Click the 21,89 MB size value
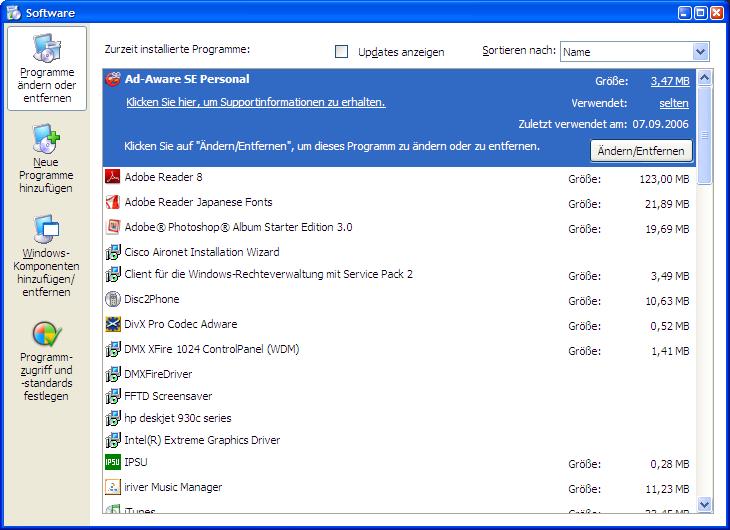The width and height of the screenshot is (730, 530). pyautogui.click(x=667, y=204)
